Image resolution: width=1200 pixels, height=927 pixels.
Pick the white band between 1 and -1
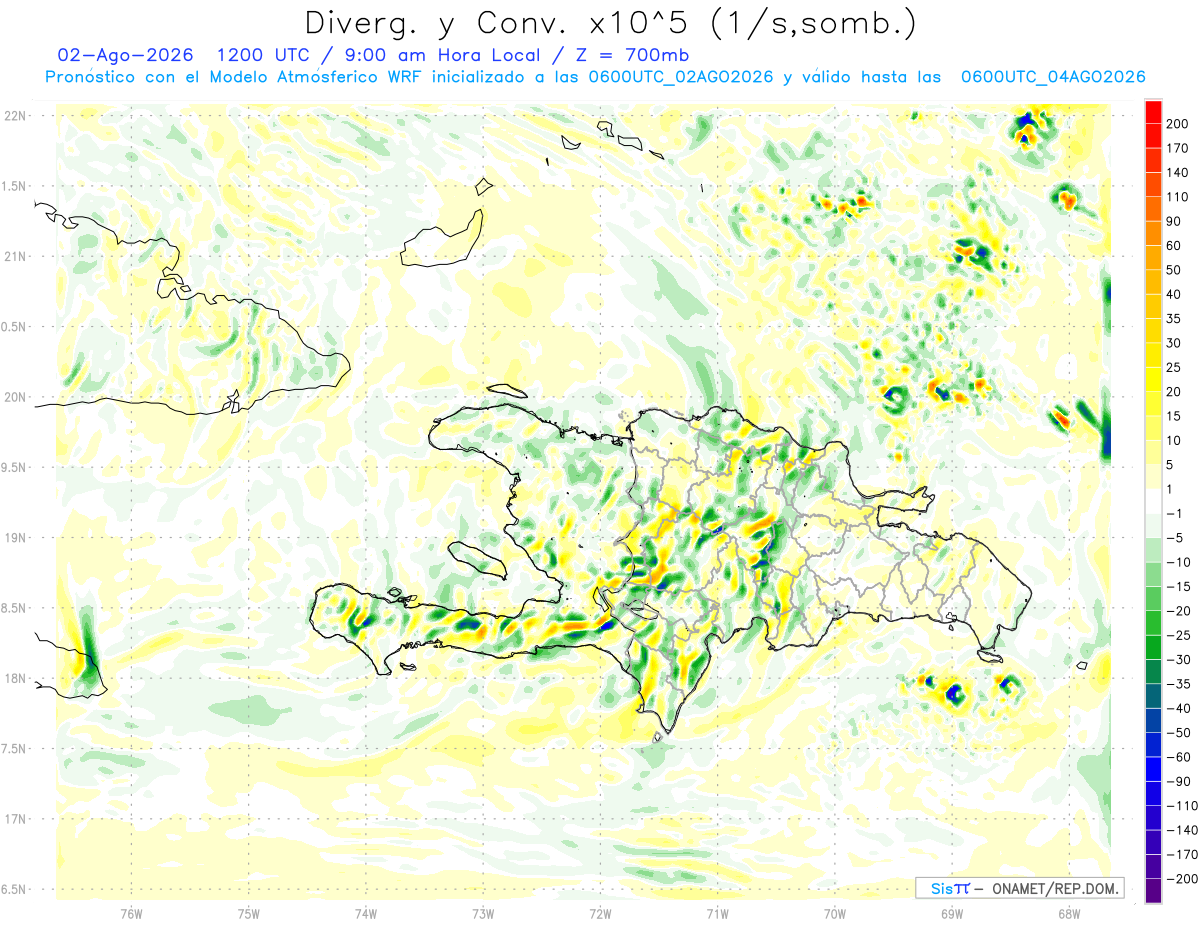[1153, 502]
